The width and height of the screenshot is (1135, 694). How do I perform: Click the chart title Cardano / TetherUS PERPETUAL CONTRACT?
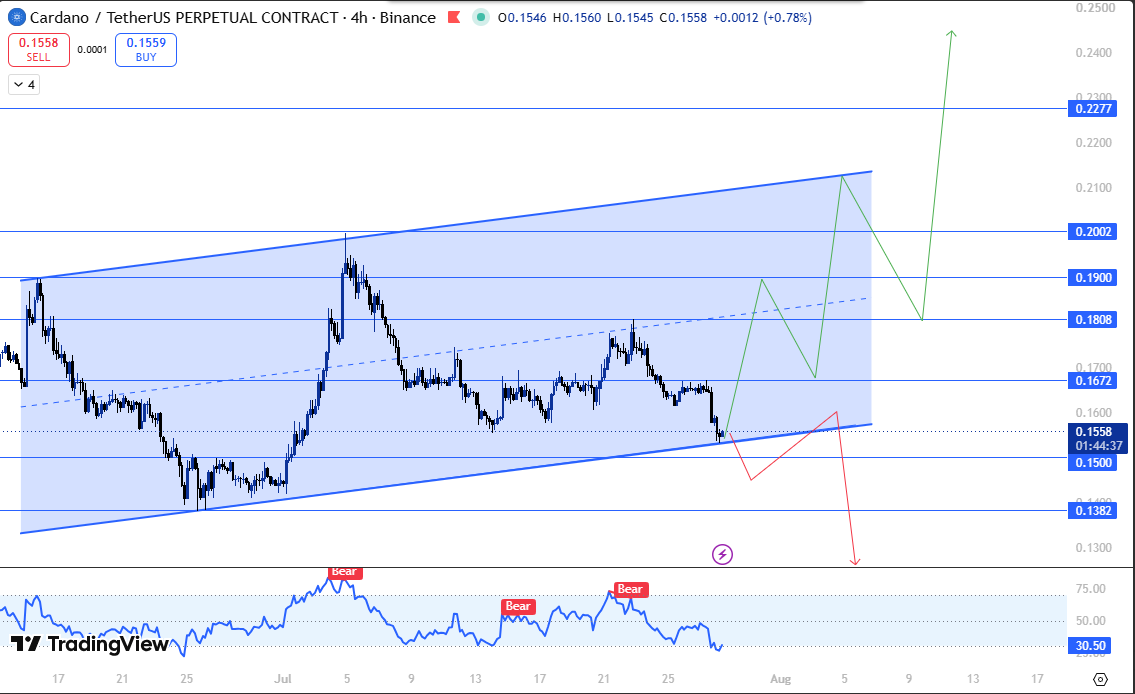tap(185, 17)
